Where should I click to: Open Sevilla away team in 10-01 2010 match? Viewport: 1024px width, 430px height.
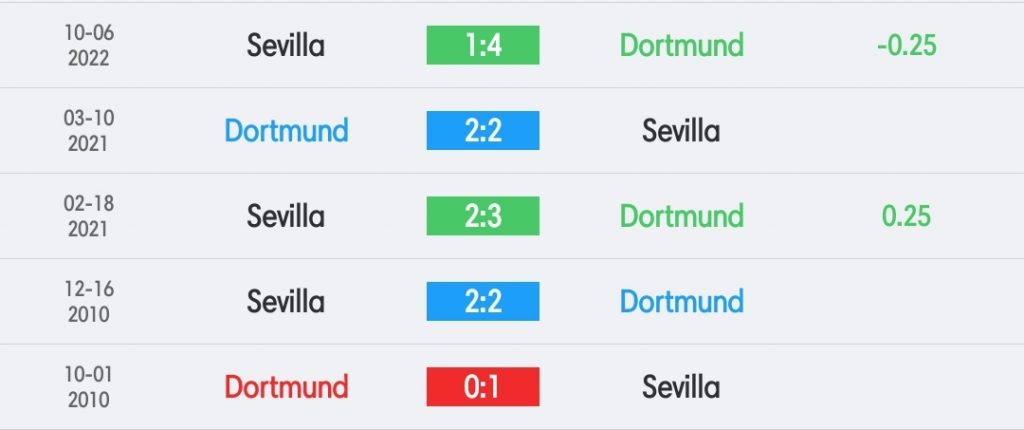[681, 387]
